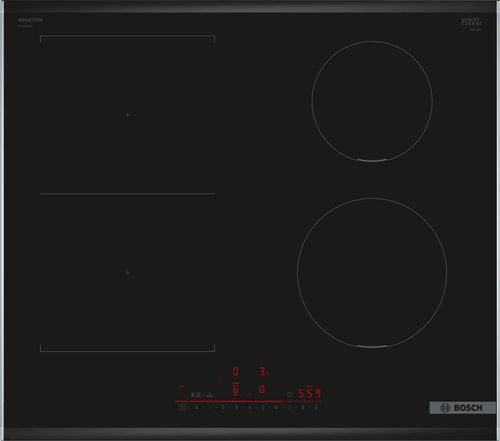Select the lower-left zone display showing 6
500x441 pixels.
pyautogui.click(x=235, y=389)
